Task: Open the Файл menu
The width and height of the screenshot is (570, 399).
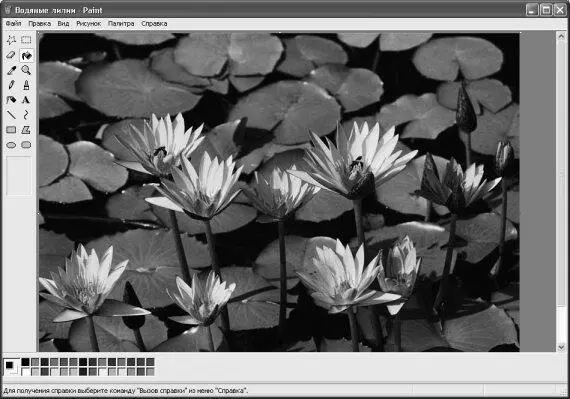Action: (13, 24)
